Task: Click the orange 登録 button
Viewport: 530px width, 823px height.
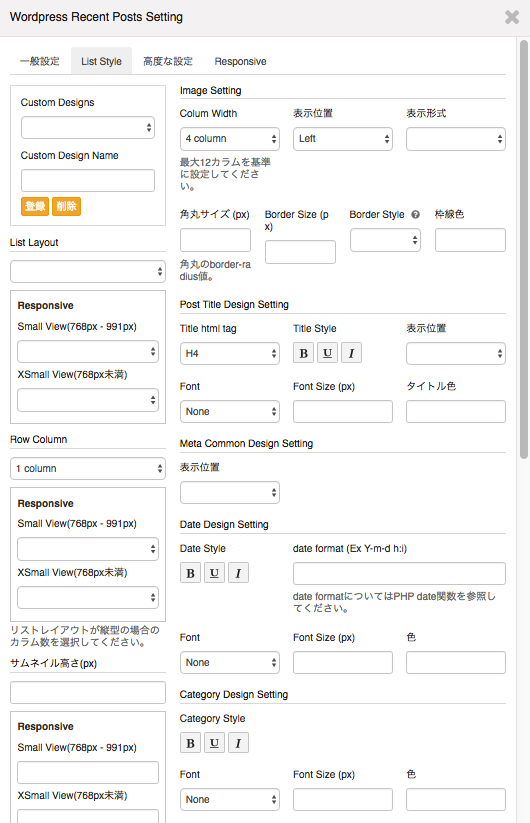Action: pos(35,206)
